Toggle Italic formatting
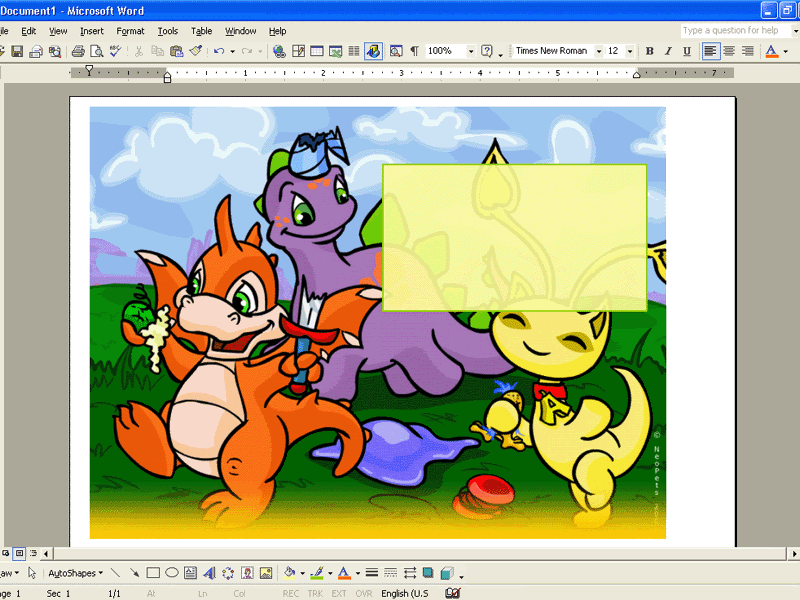The image size is (800, 600). point(668,51)
